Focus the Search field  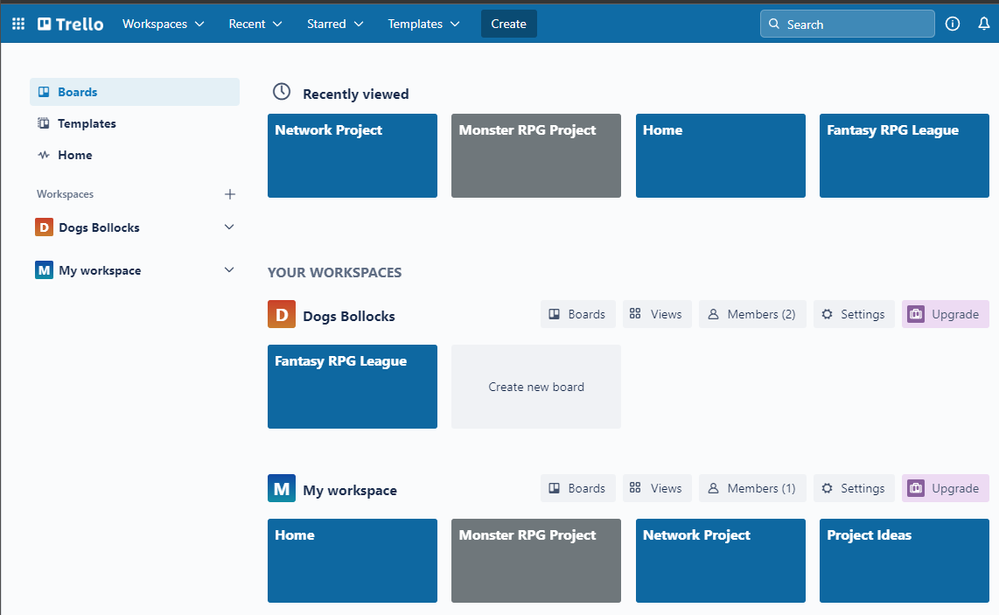pyautogui.click(x=847, y=24)
